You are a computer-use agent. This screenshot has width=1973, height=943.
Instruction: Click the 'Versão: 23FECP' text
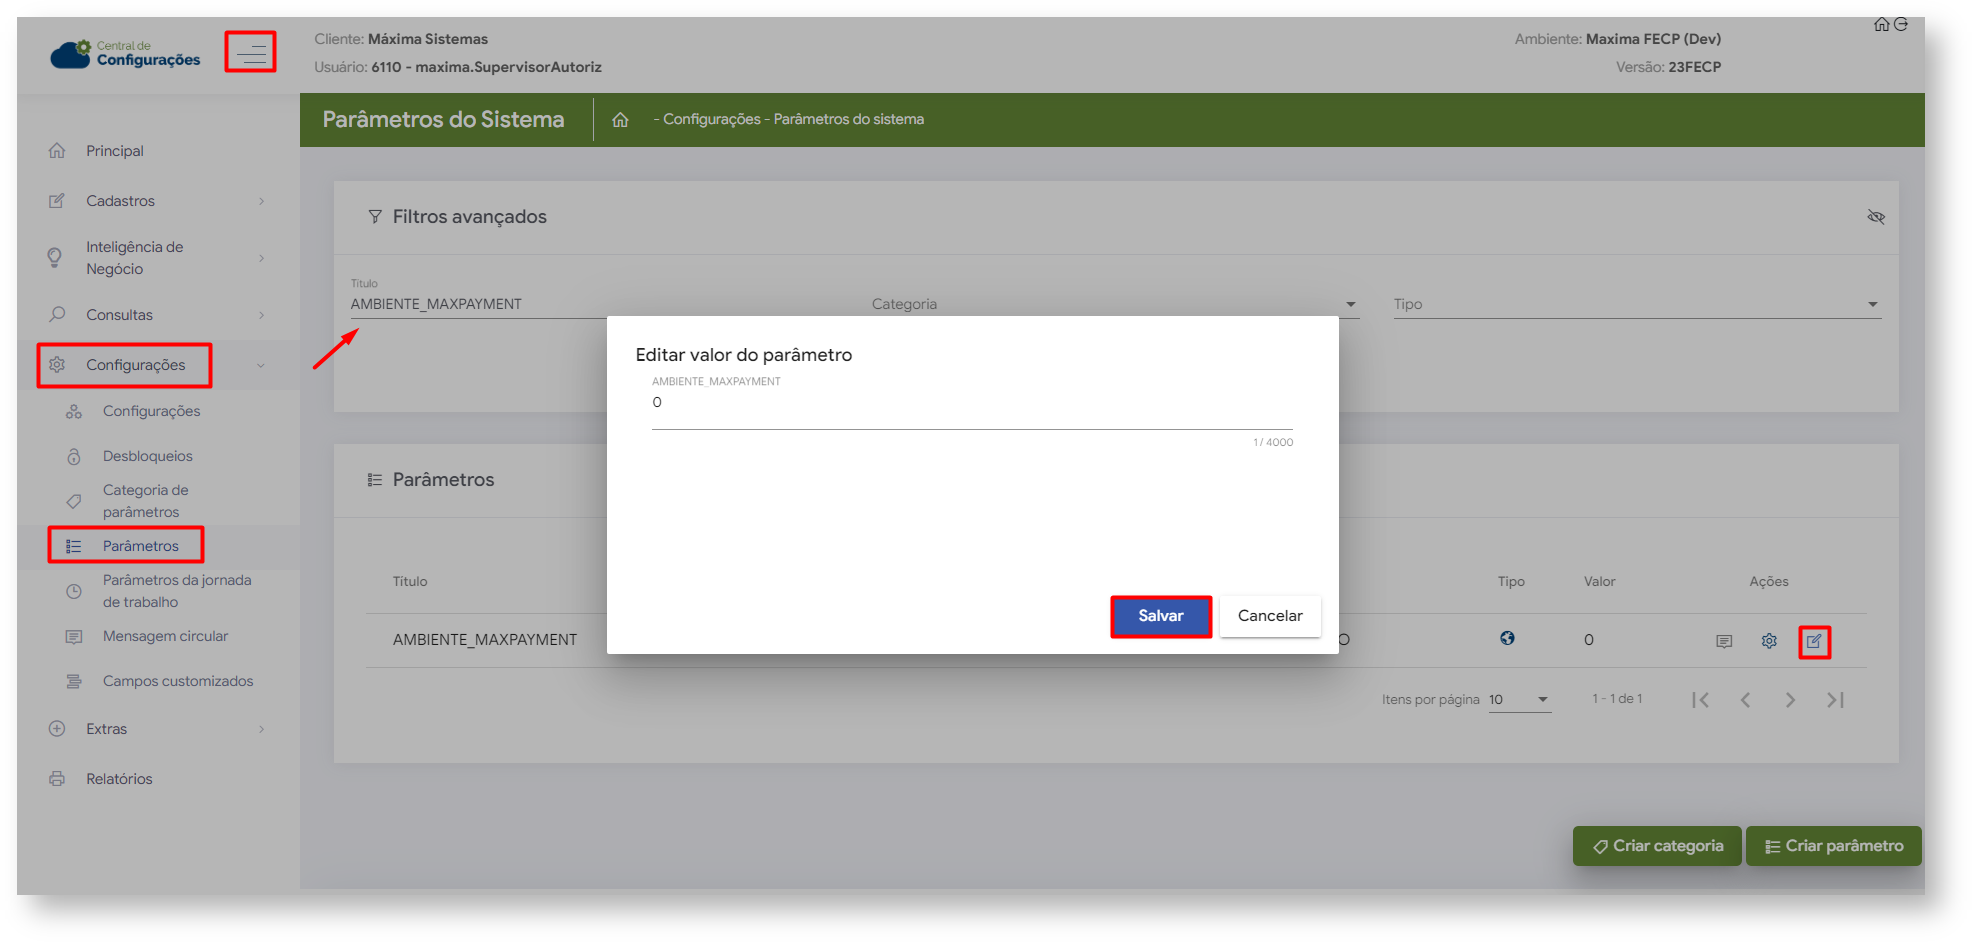[x=1668, y=67]
